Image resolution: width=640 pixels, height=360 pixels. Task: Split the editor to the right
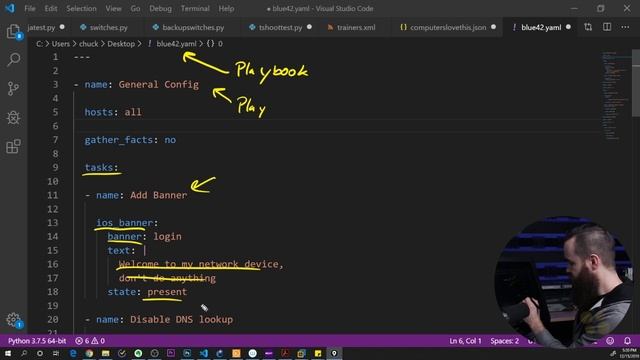pyautogui.click(x=607, y=27)
